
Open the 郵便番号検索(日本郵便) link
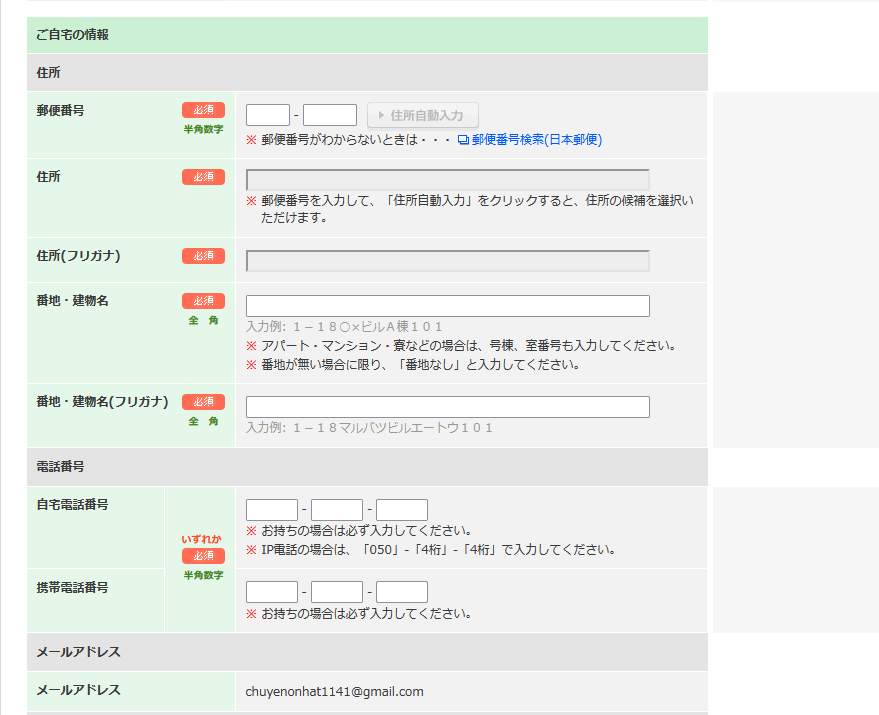(x=536, y=140)
